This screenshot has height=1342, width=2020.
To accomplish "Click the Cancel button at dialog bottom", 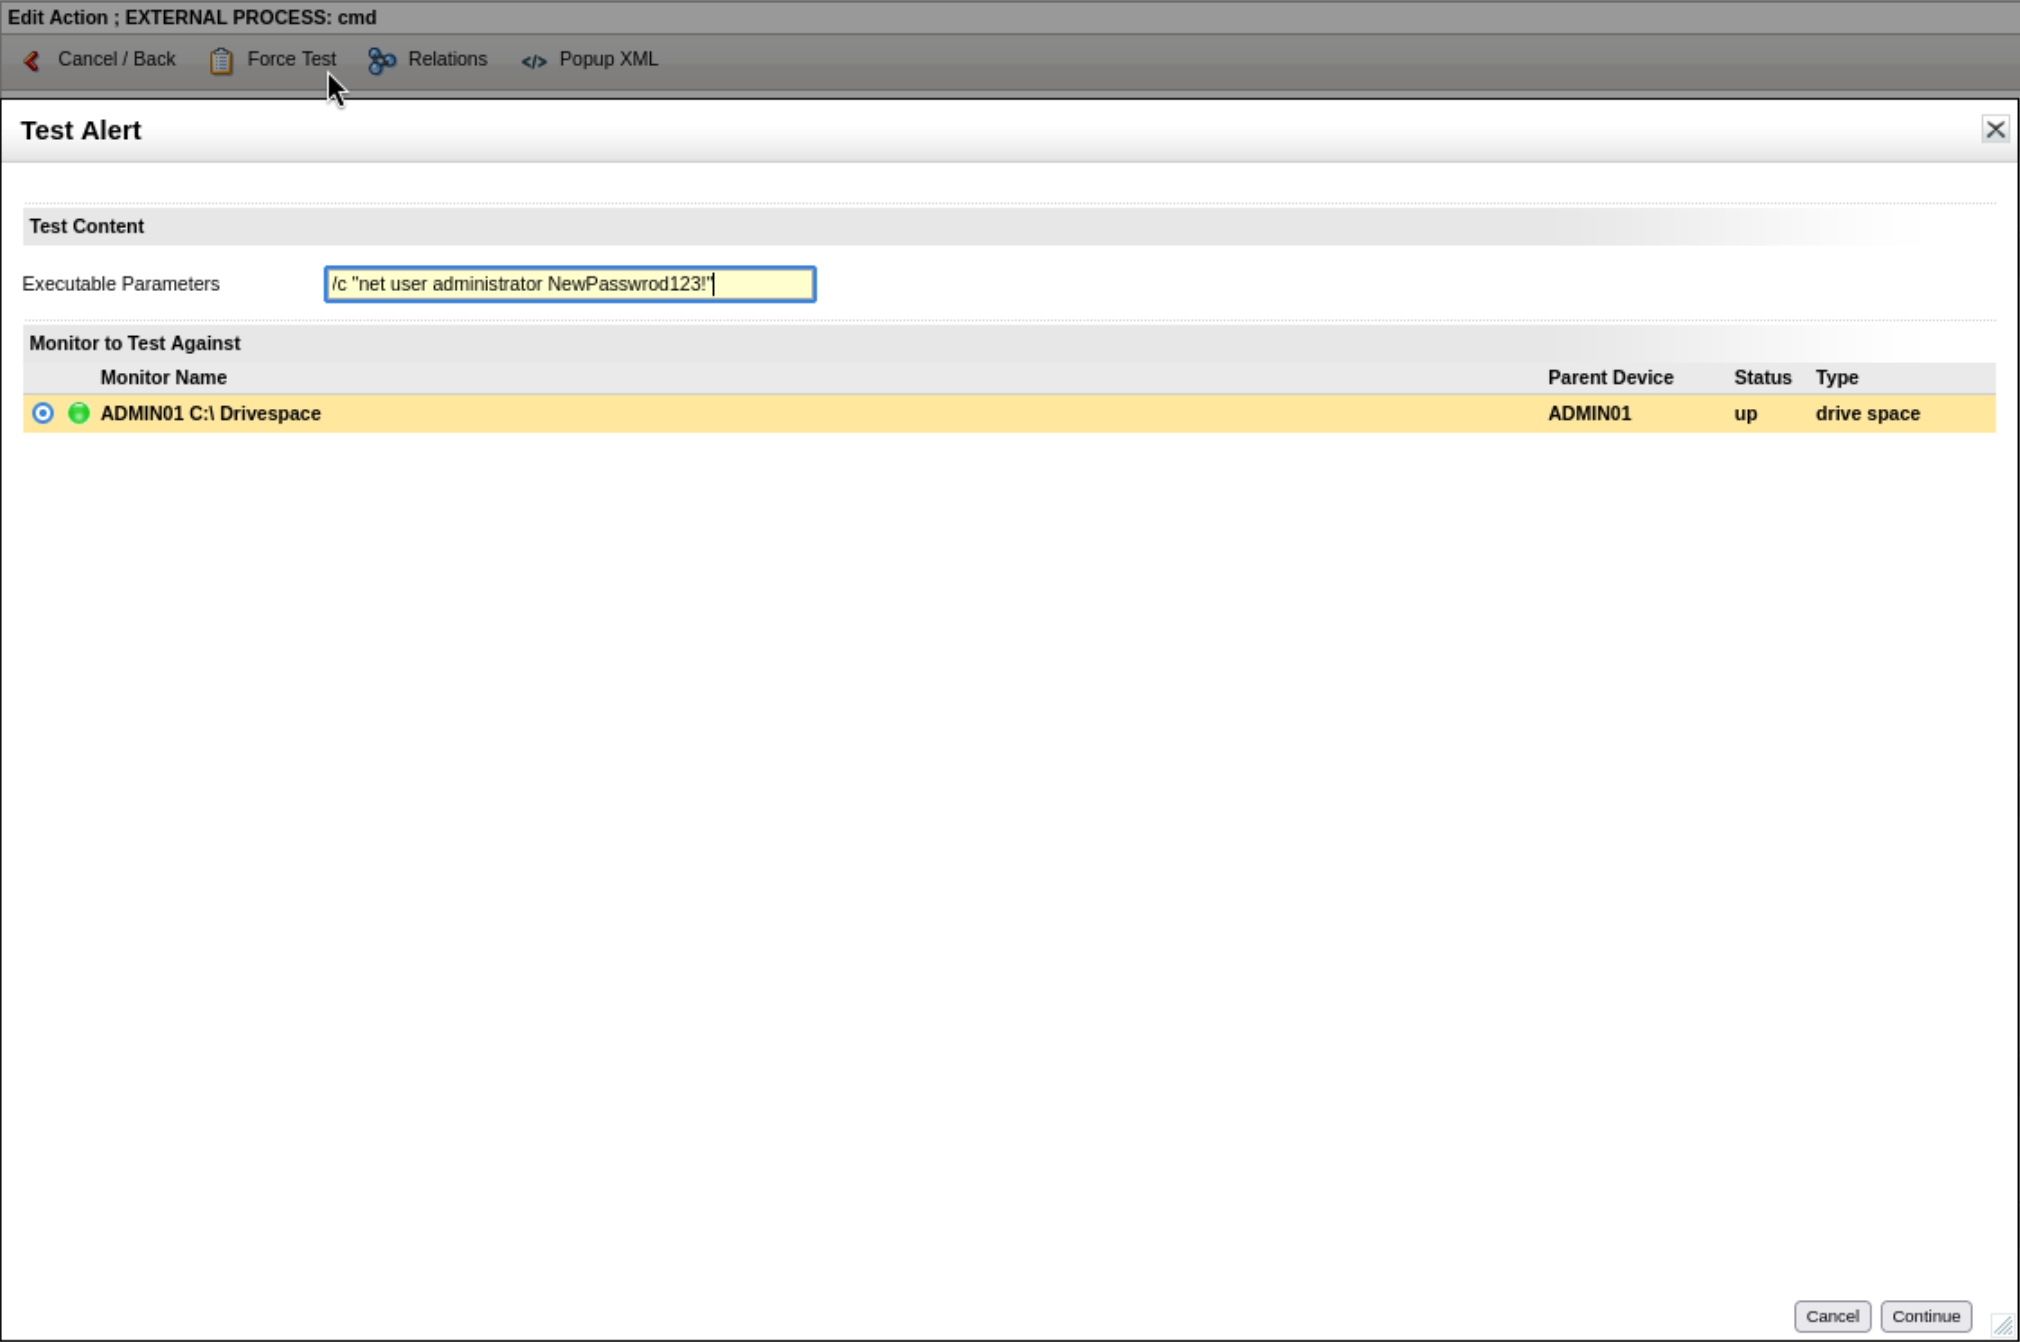I will [x=1832, y=1316].
